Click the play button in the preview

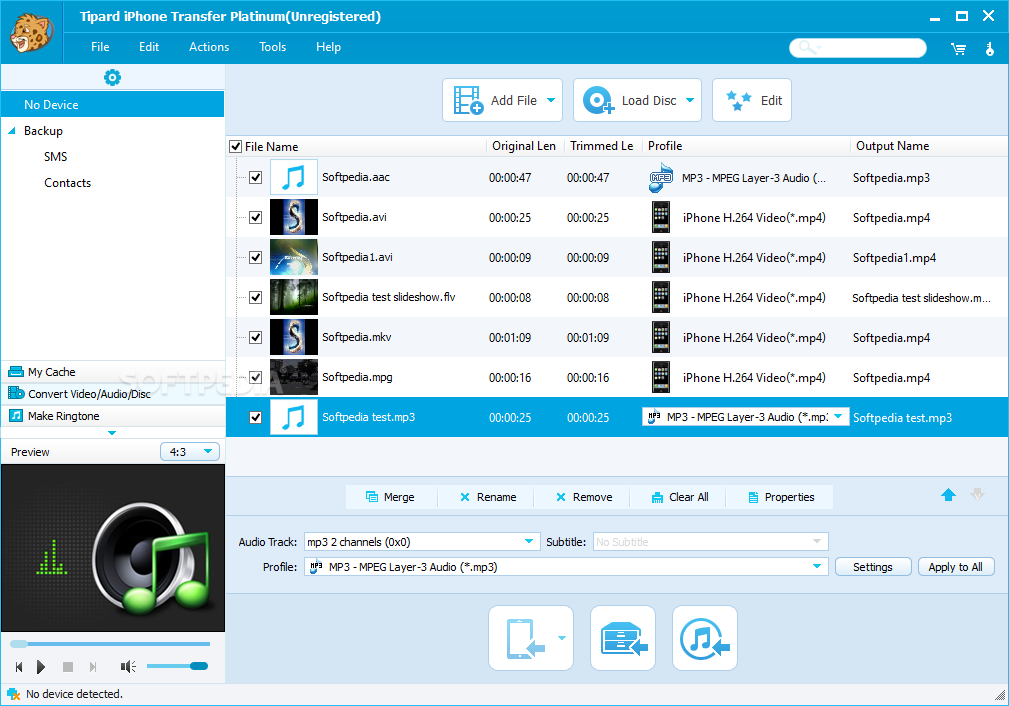(41, 667)
